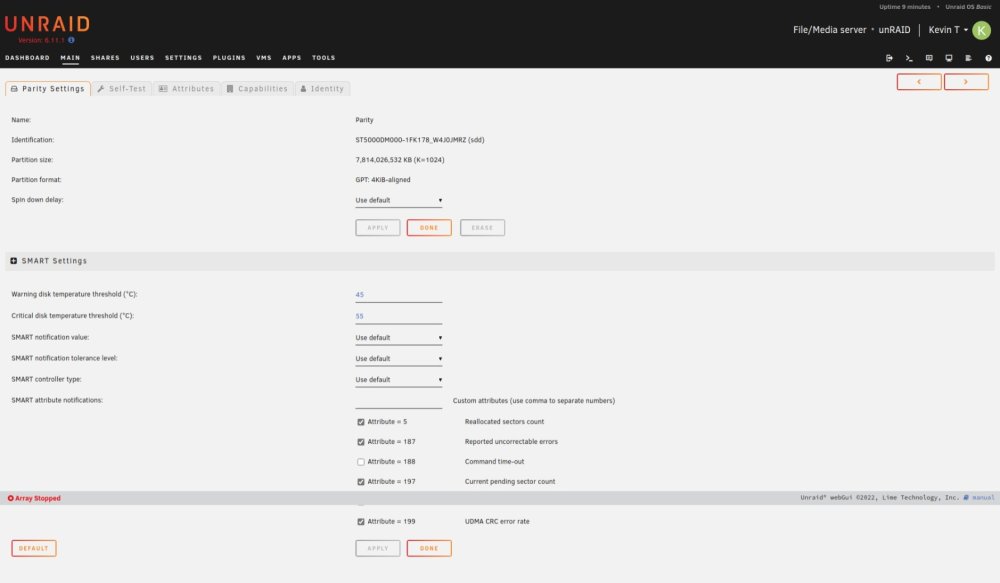Open the Kevin T user dropdown
The height and width of the screenshot is (583, 1000).
pos(948,30)
